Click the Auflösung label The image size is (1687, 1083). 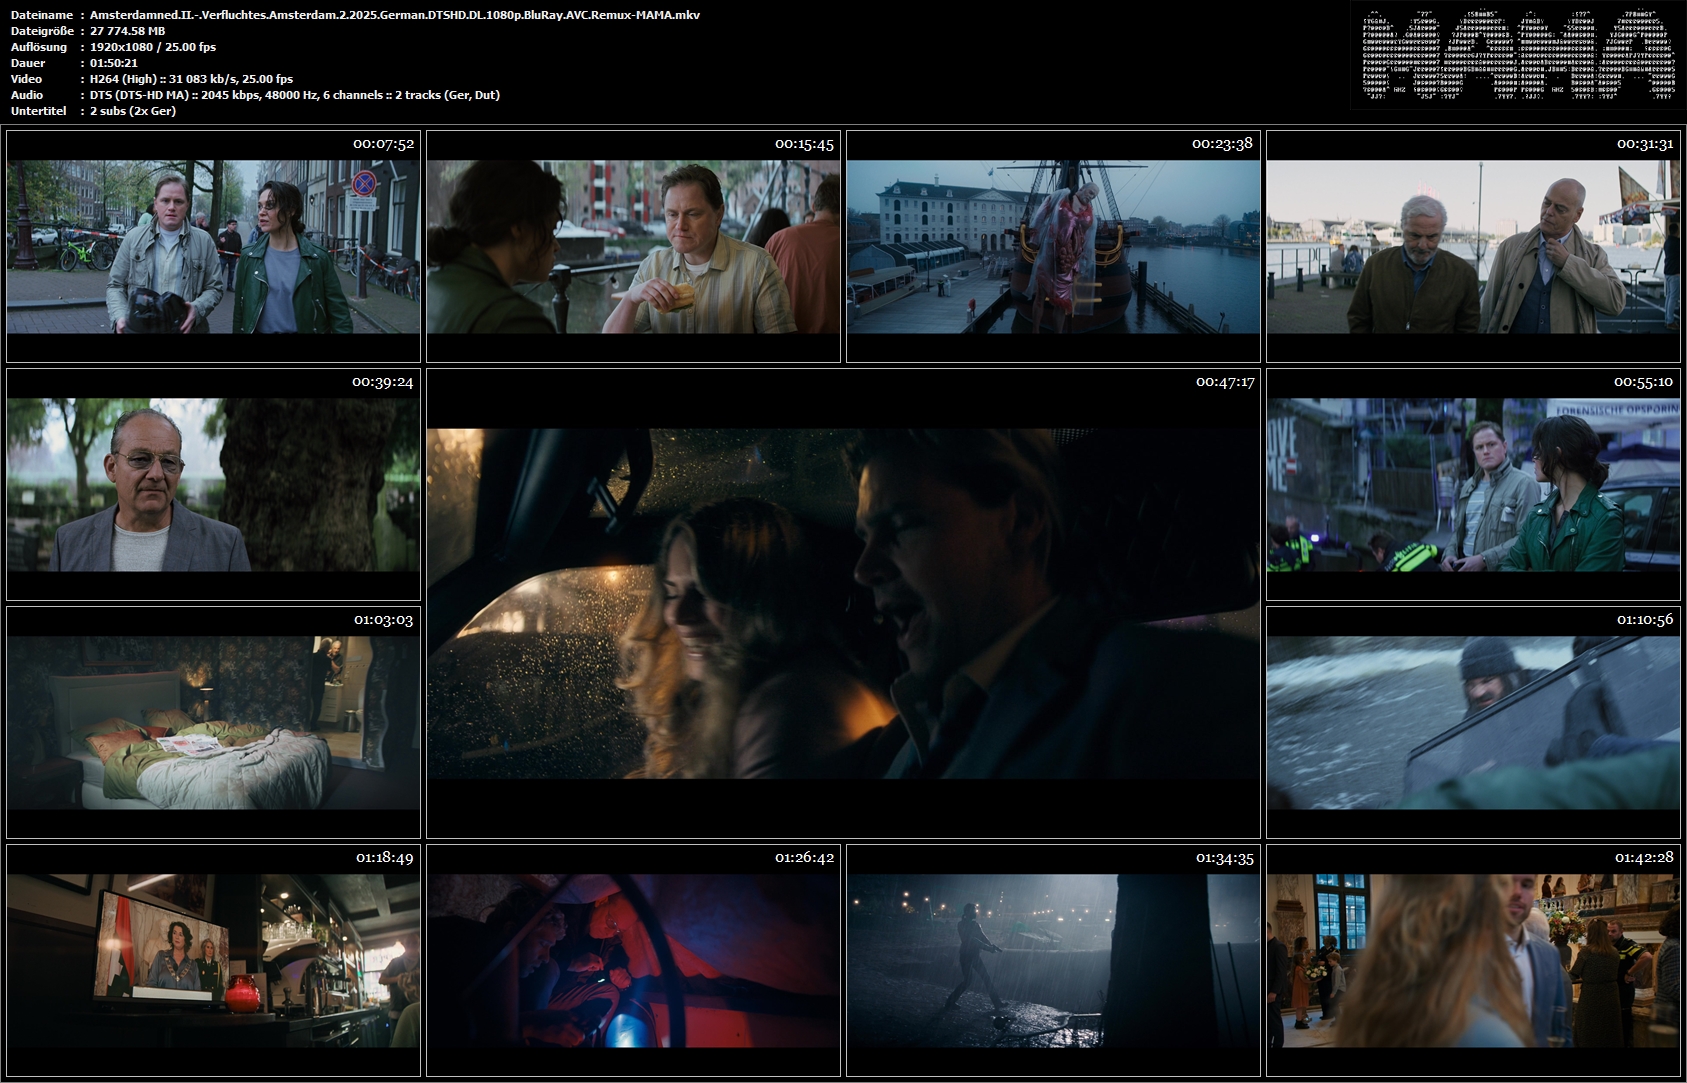39,47
